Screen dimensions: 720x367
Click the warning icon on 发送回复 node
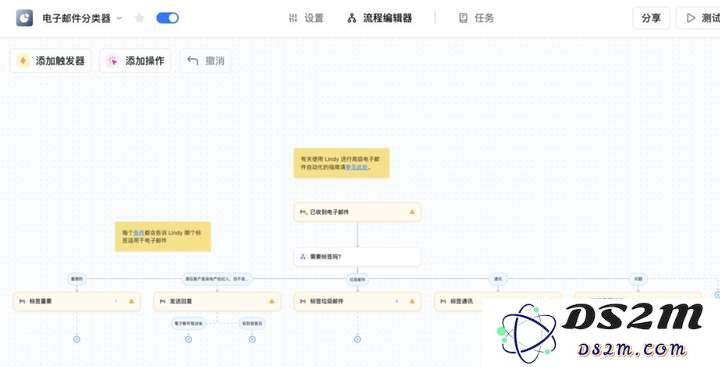272,302
